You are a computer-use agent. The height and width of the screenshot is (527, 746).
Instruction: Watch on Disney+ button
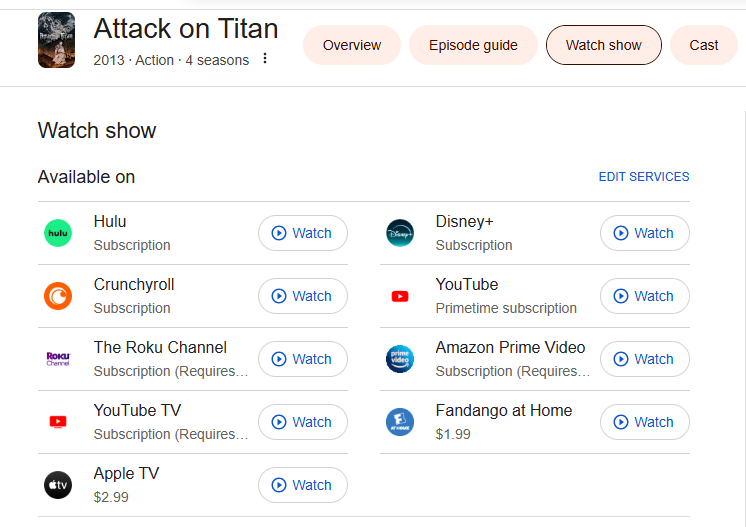coord(645,233)
